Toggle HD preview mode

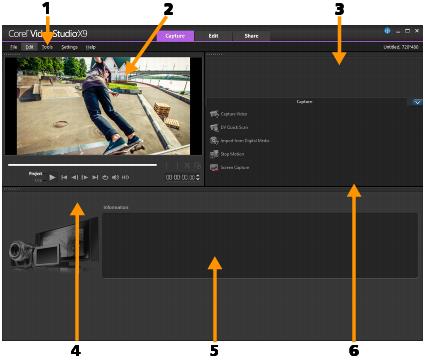(x=125, y=177)
